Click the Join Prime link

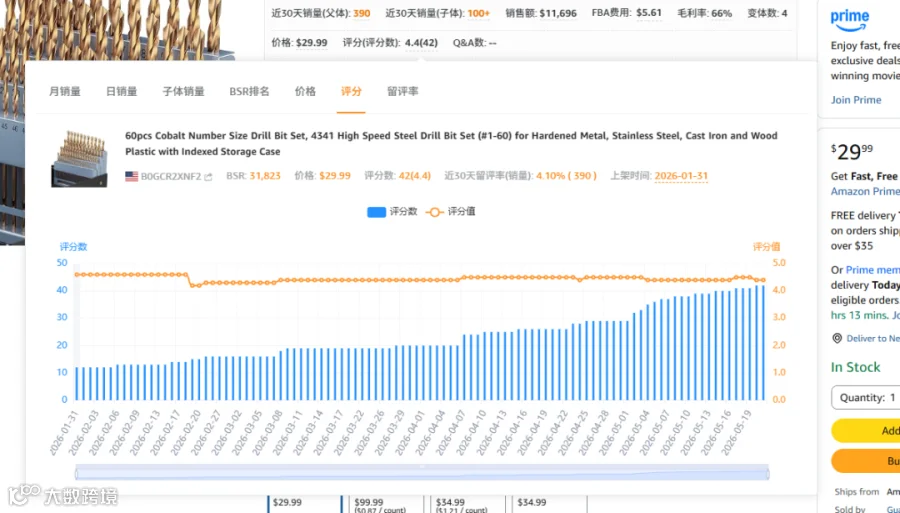(x=855, y=100)
